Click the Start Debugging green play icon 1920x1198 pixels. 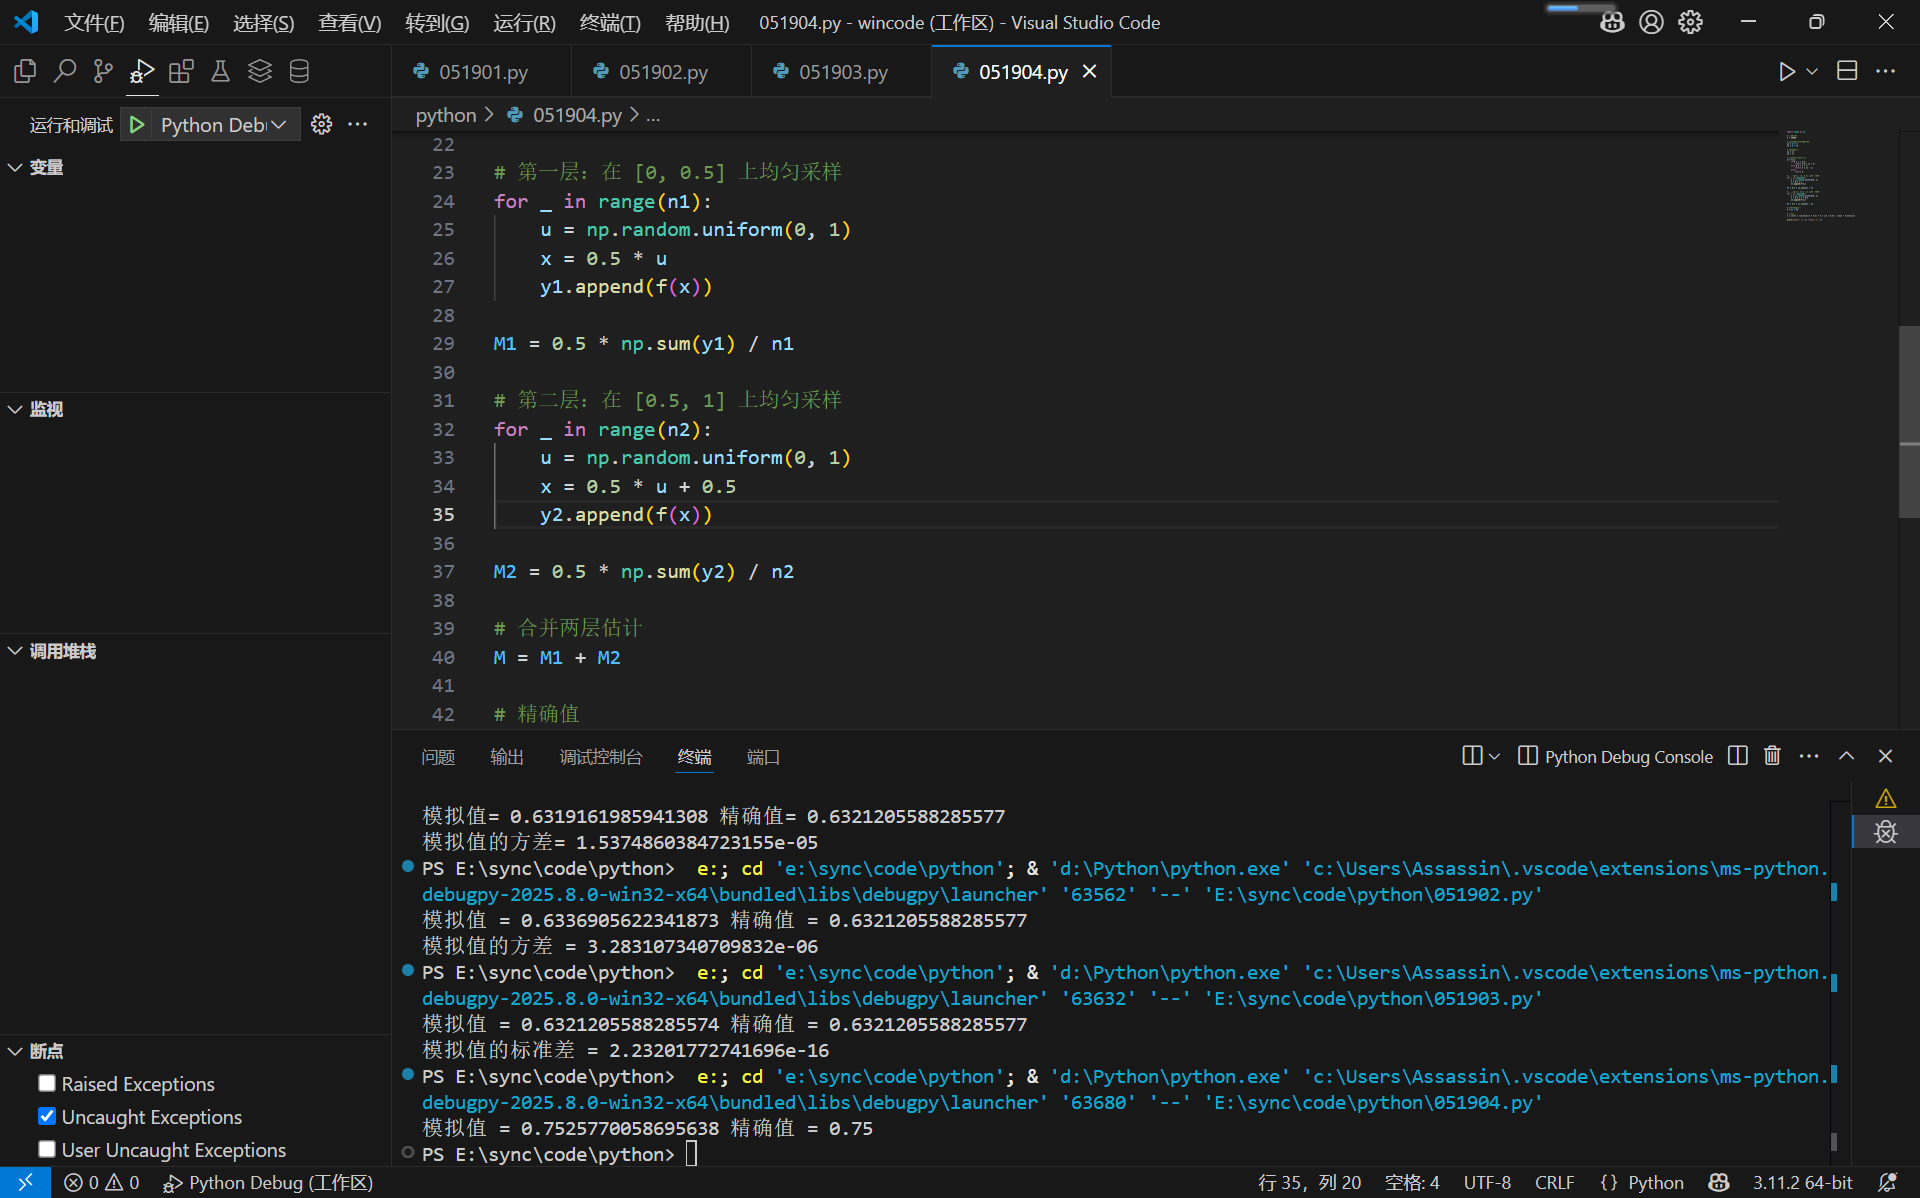[x=137, y=124]
